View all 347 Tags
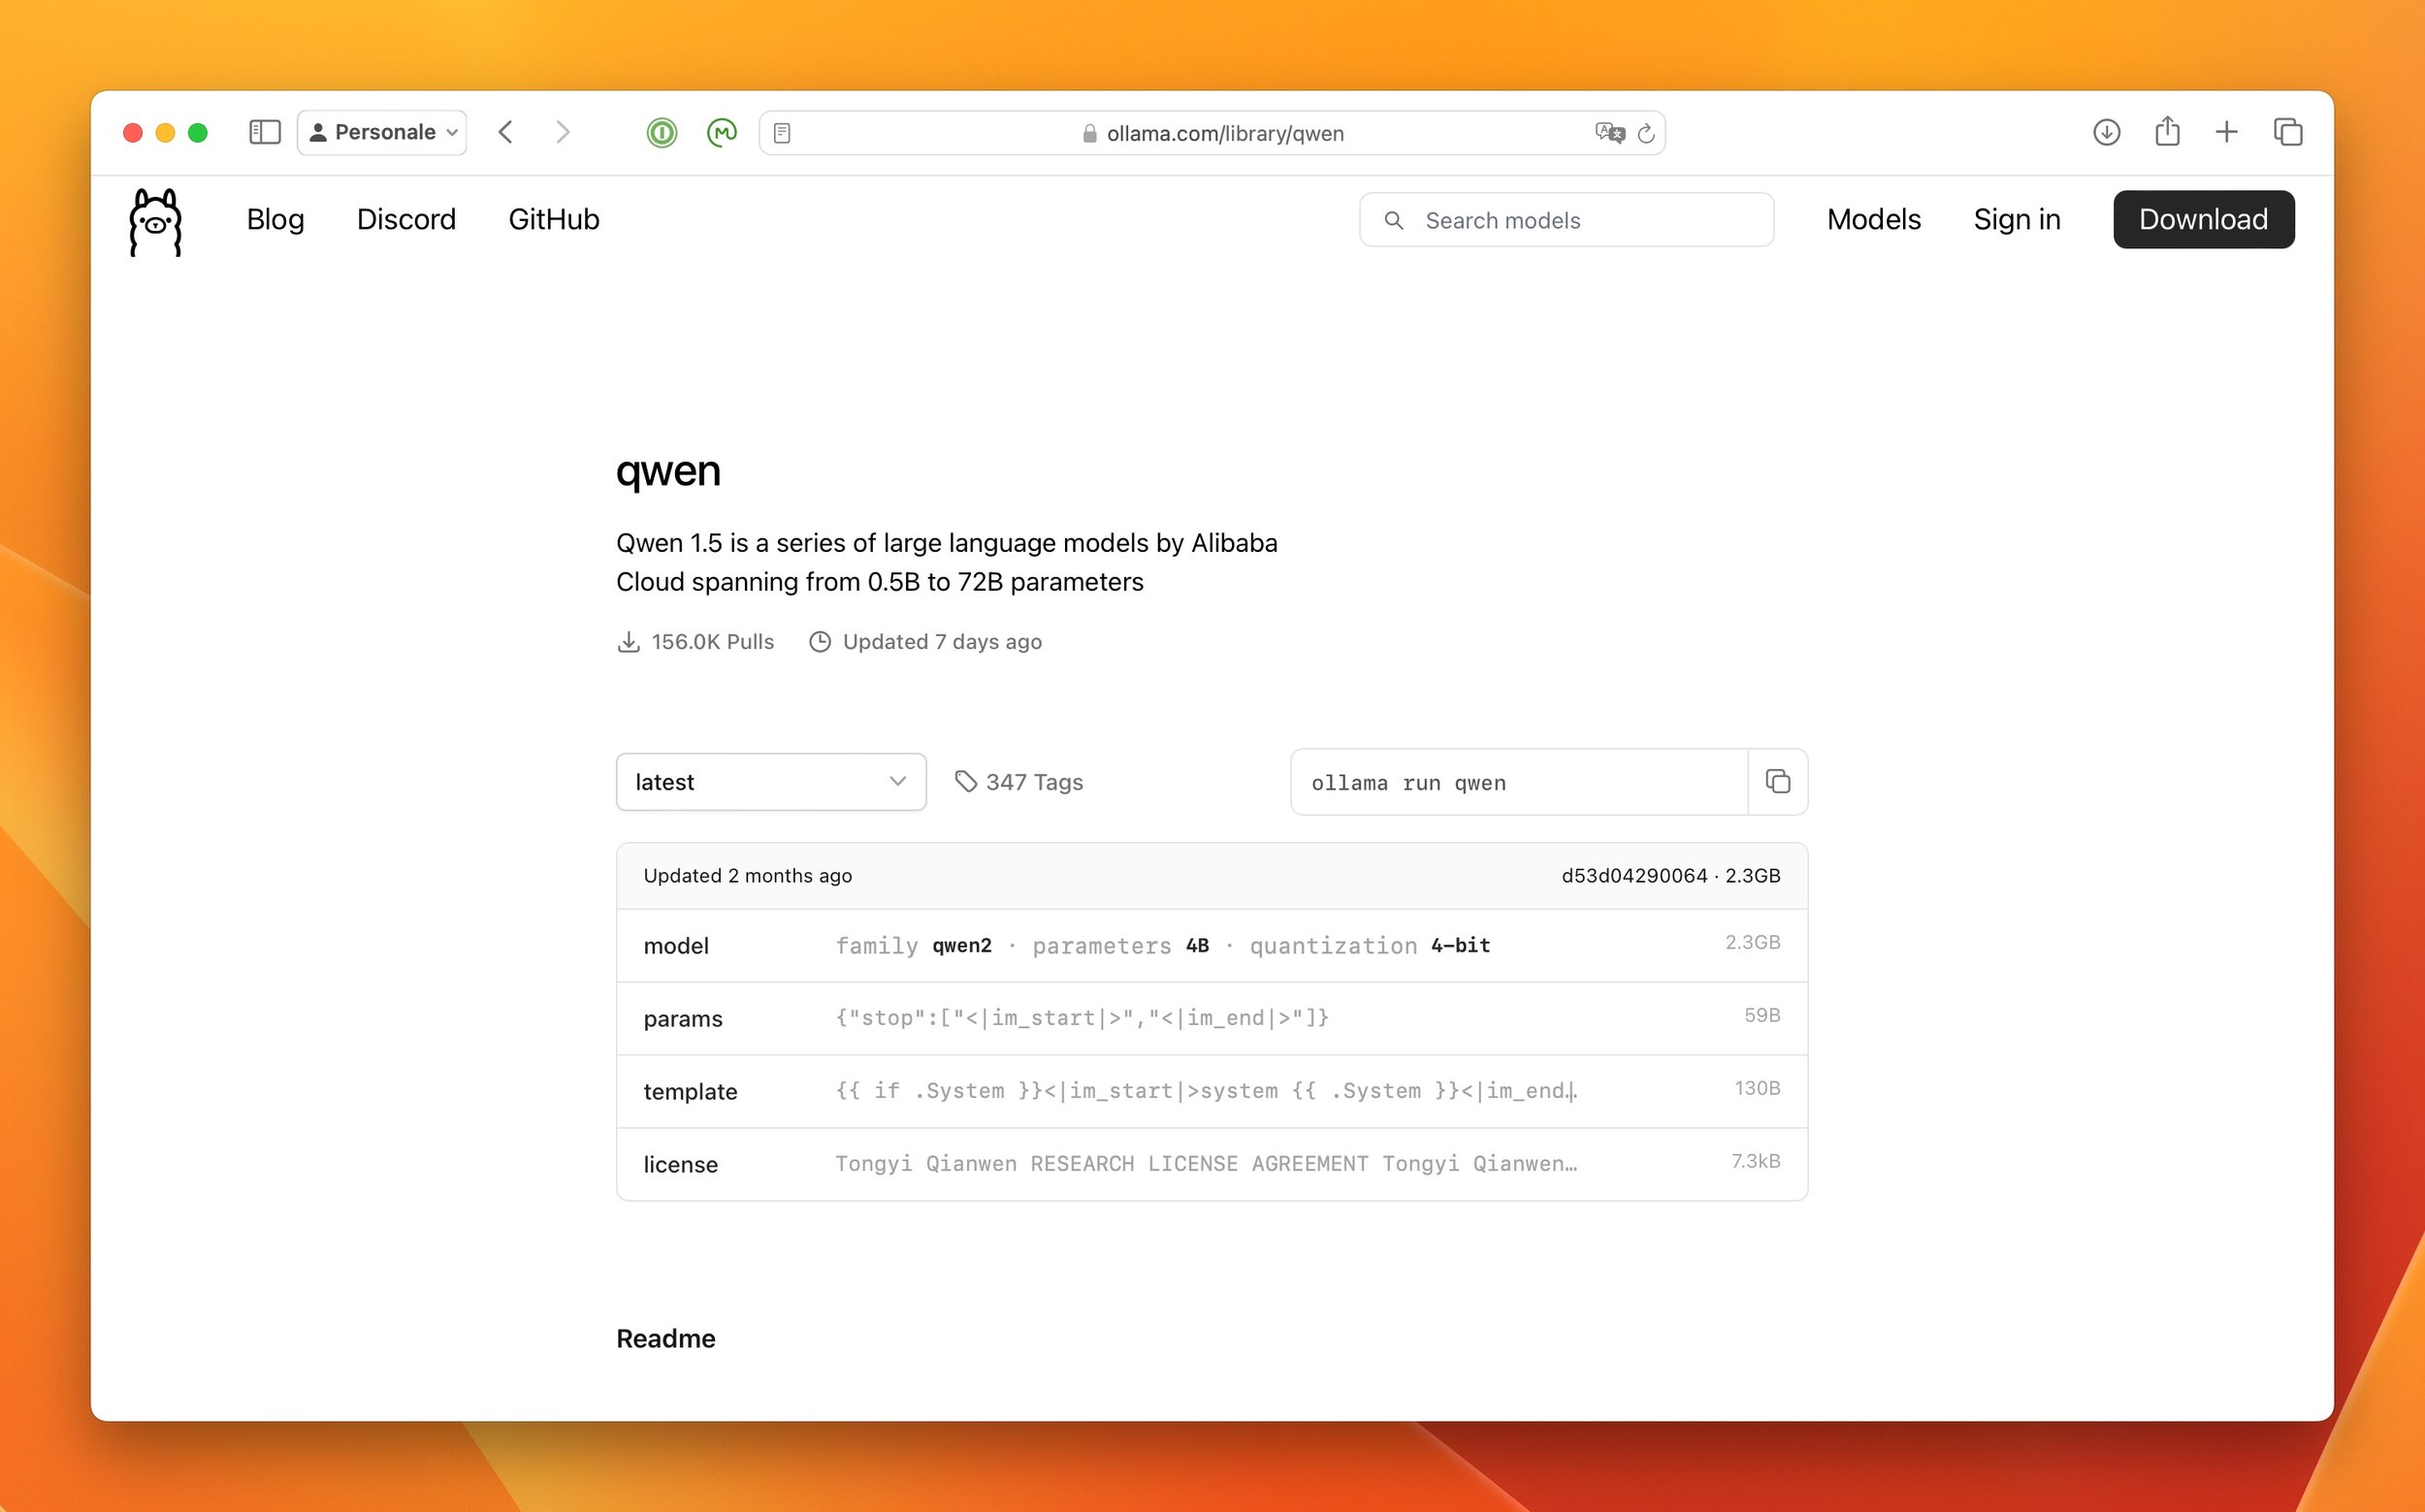The width and height of the screenshot is (2425, 1512). coord(1034,782)
